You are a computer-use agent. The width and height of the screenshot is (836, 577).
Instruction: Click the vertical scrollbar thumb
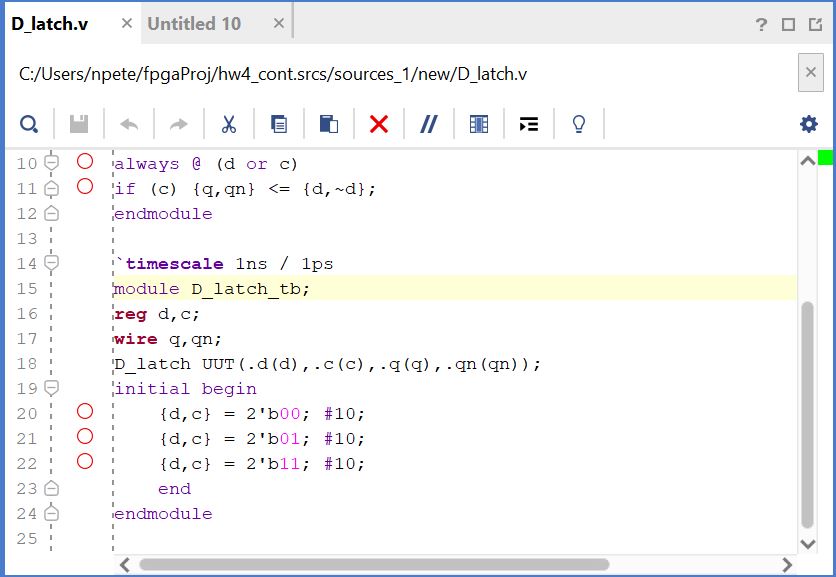(808, 415)
